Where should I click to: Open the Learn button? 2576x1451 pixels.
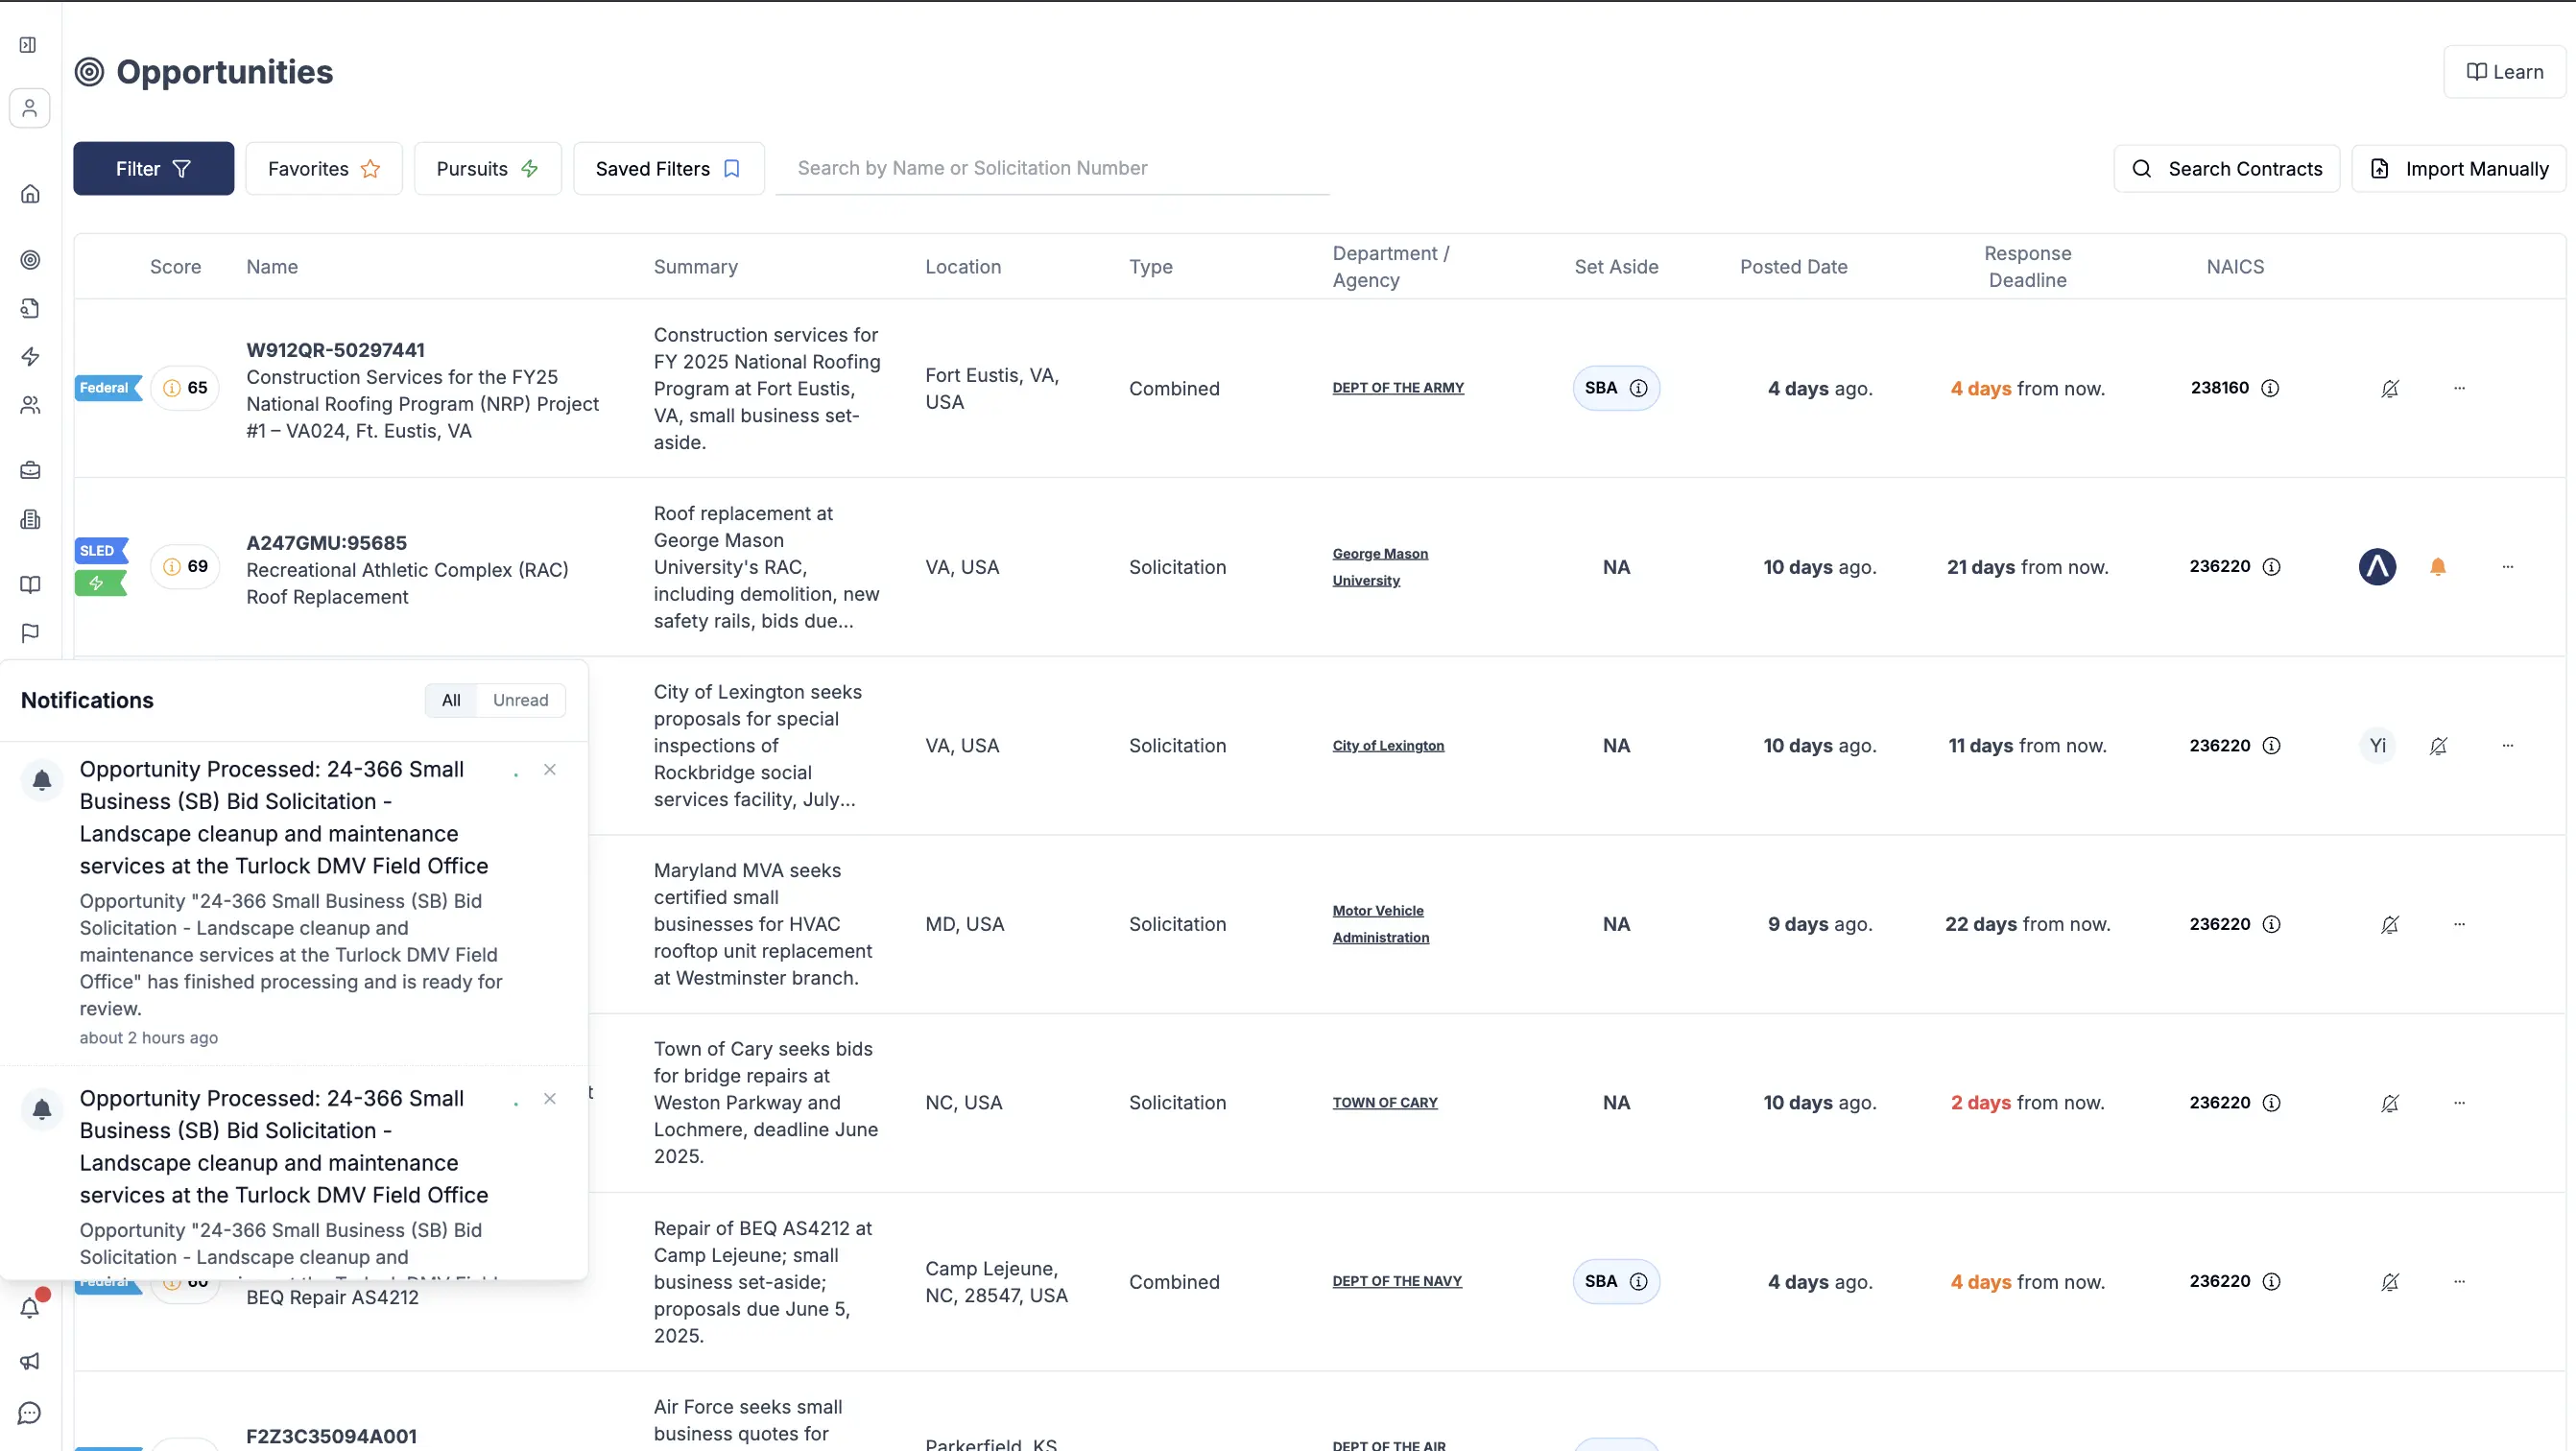pos(2504,72)
